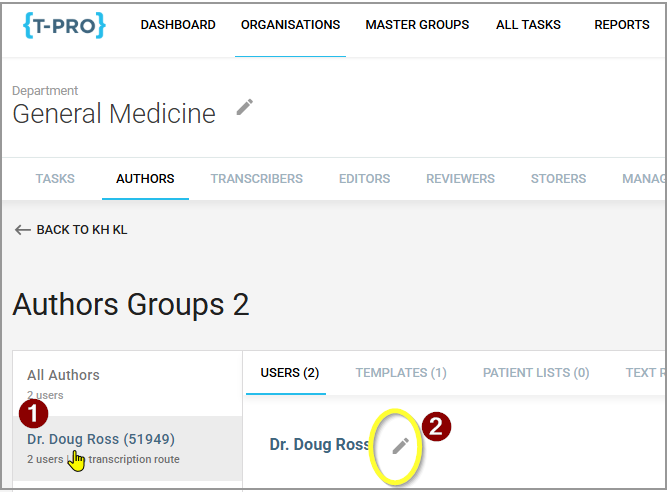Open the Patient Lists (0) tab
The image size is (667, 492).
click(536, 373)
